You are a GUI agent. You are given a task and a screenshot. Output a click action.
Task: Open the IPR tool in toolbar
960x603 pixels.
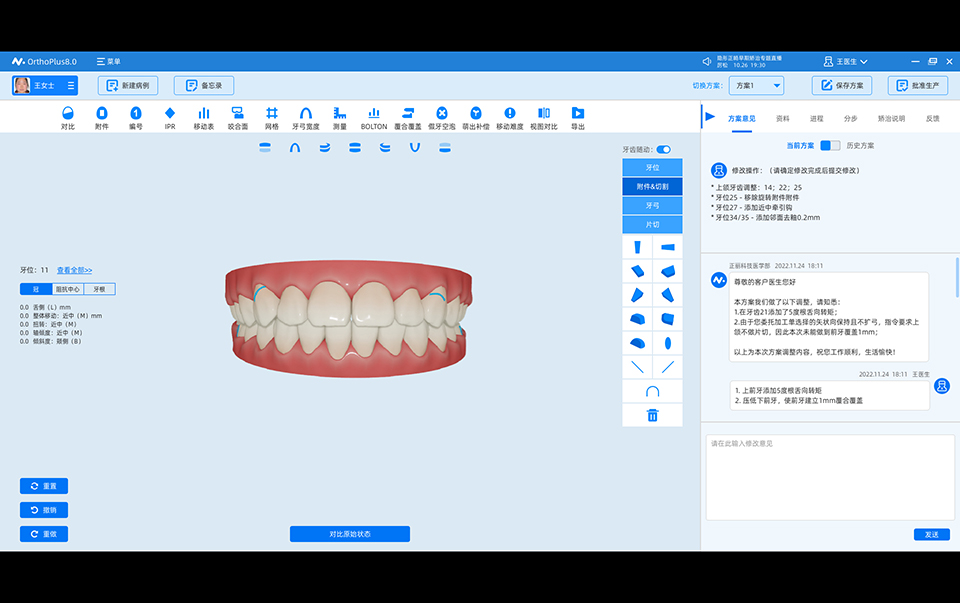[170, 118]
